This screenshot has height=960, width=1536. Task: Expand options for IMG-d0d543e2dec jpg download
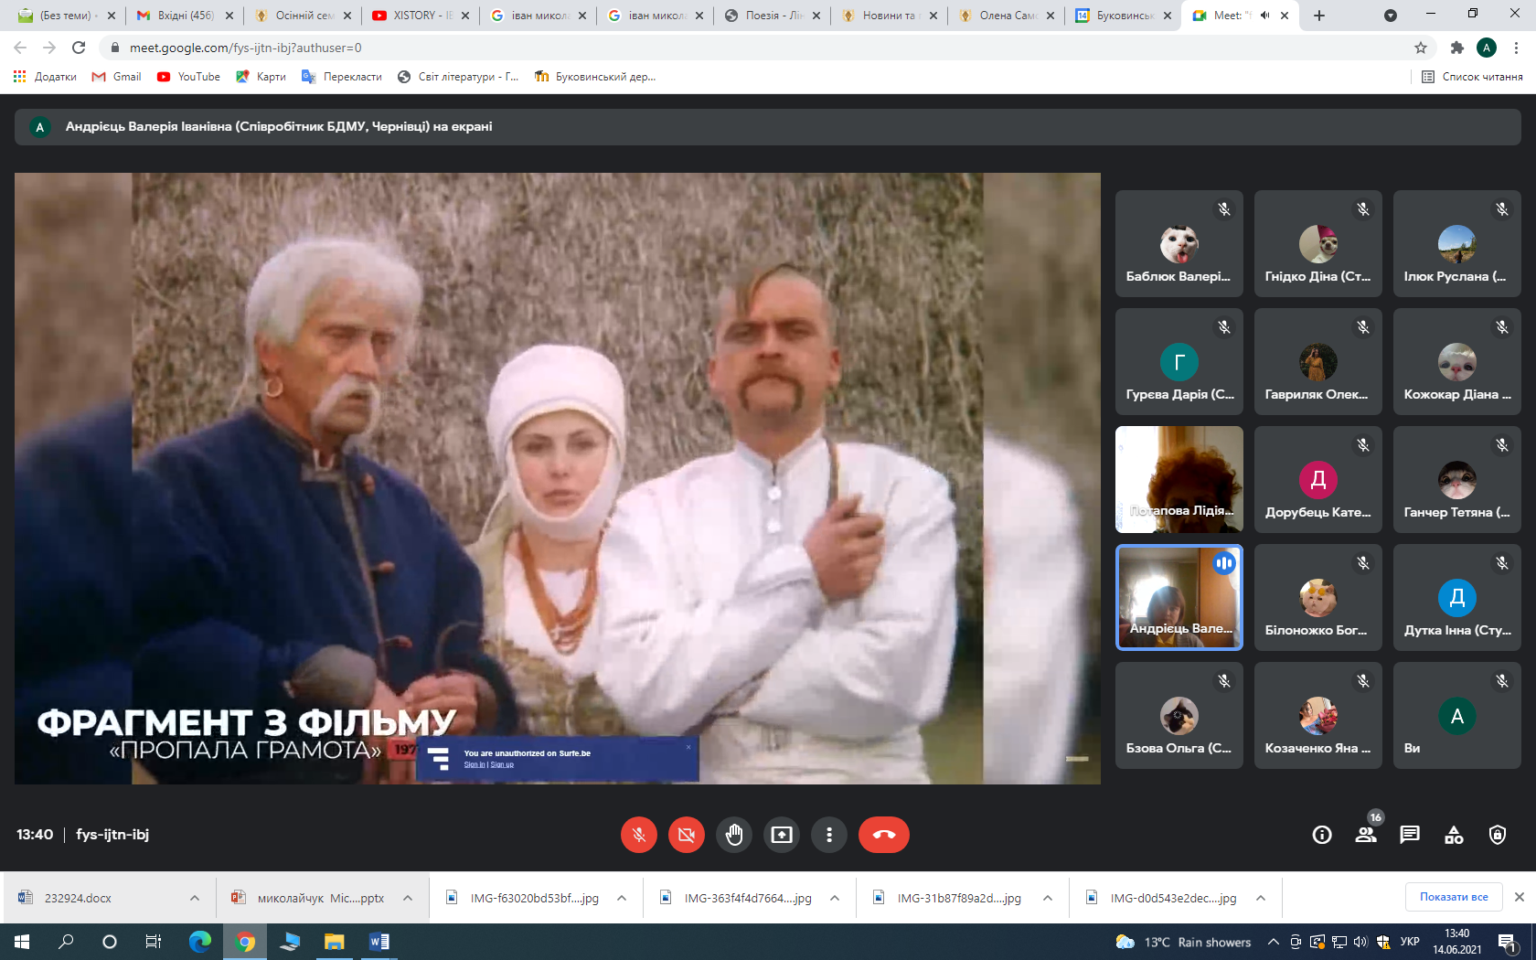(1261, 898)
